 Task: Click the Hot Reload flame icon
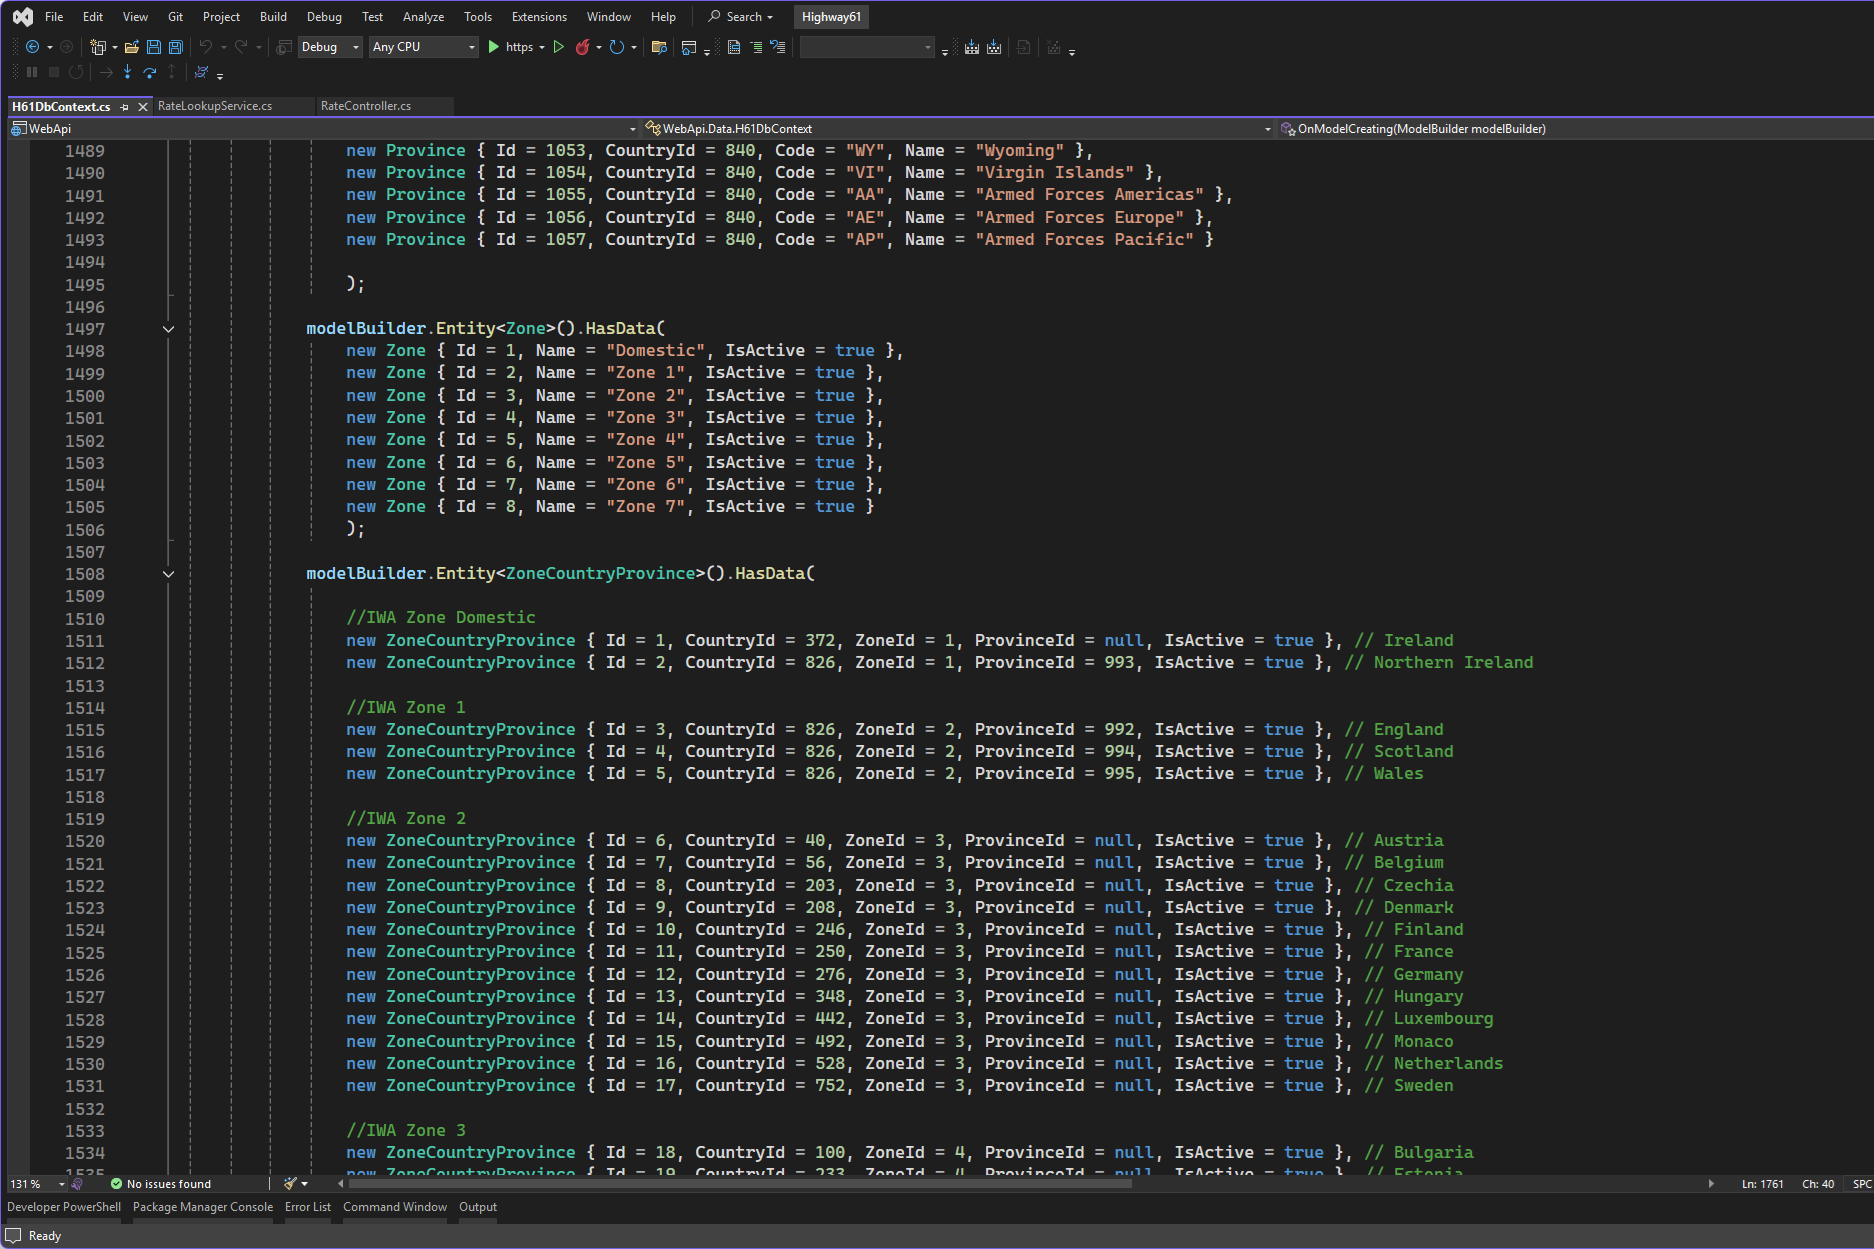(x=582, y=47)
